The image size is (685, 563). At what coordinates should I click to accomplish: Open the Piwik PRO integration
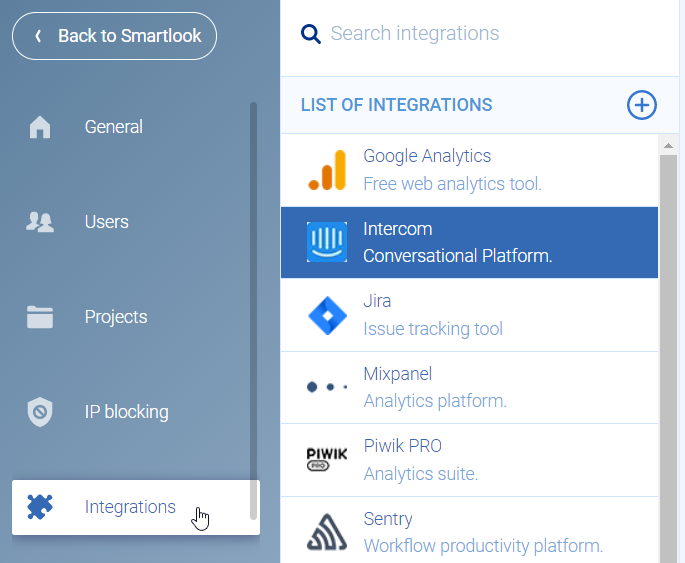[469, 460]
